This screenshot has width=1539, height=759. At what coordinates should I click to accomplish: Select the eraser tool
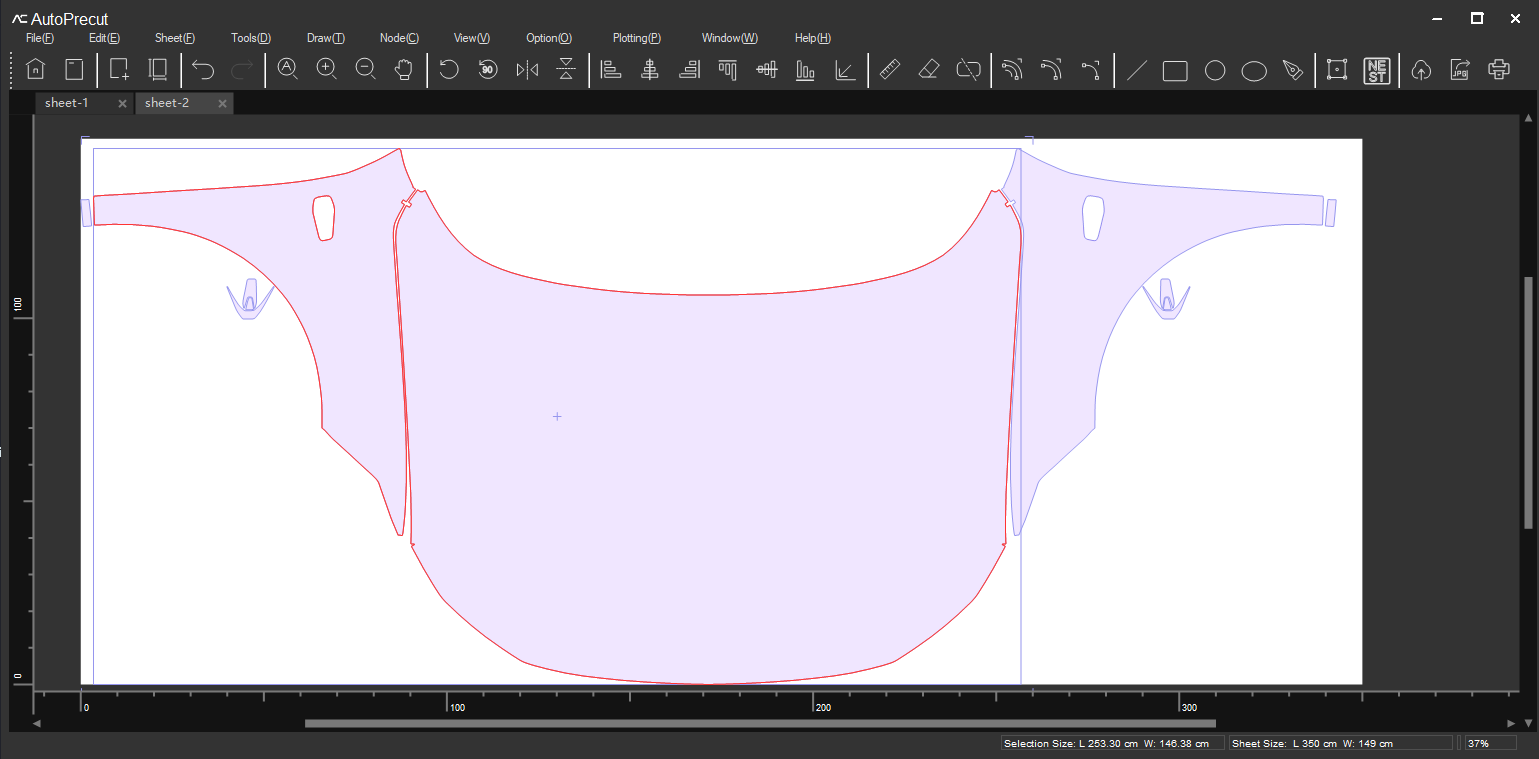coord(929,69)
